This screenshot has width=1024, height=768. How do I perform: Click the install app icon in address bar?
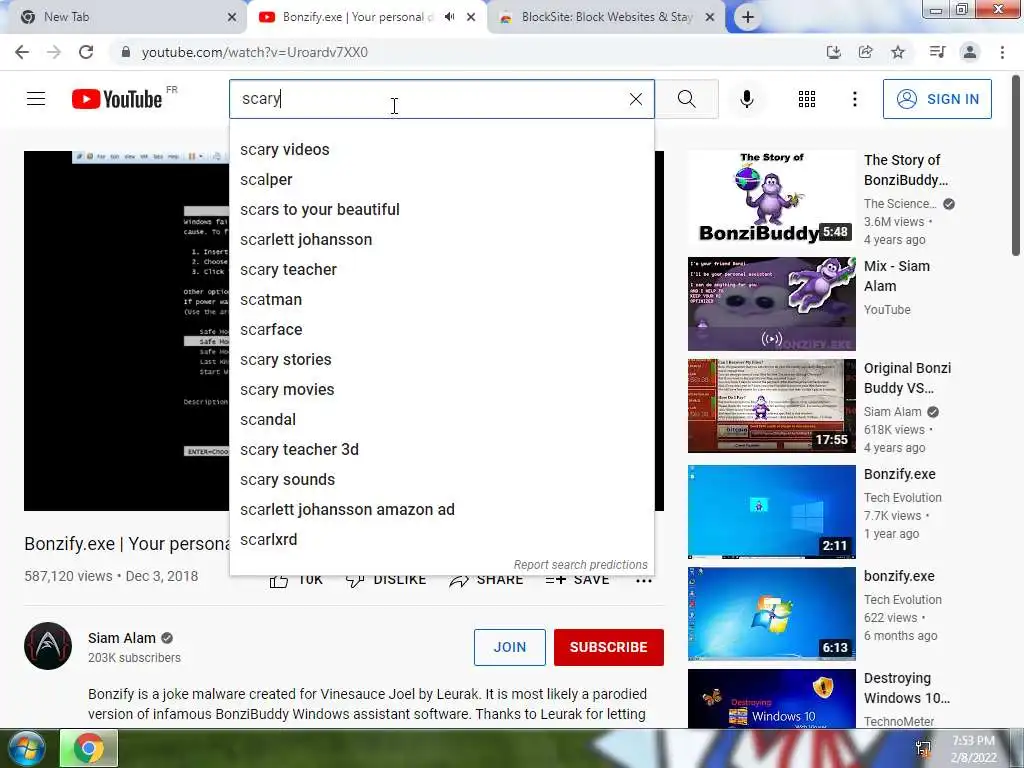pos(834,52)
